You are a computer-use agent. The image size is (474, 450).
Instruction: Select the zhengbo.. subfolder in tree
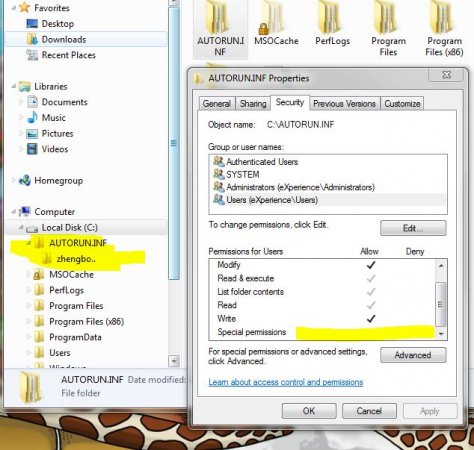[76, 259]
